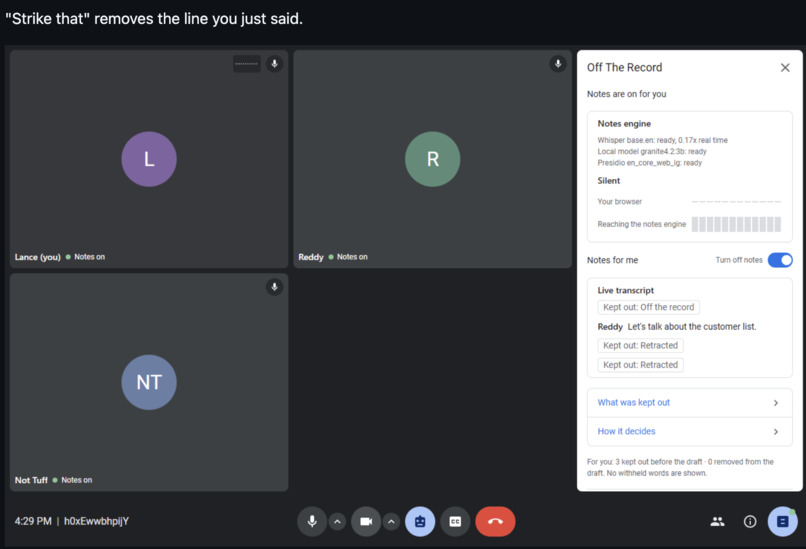This screenshot has width=806, height=549.
Task: Click the Your browser audio level meter
Action: point(736,202)
